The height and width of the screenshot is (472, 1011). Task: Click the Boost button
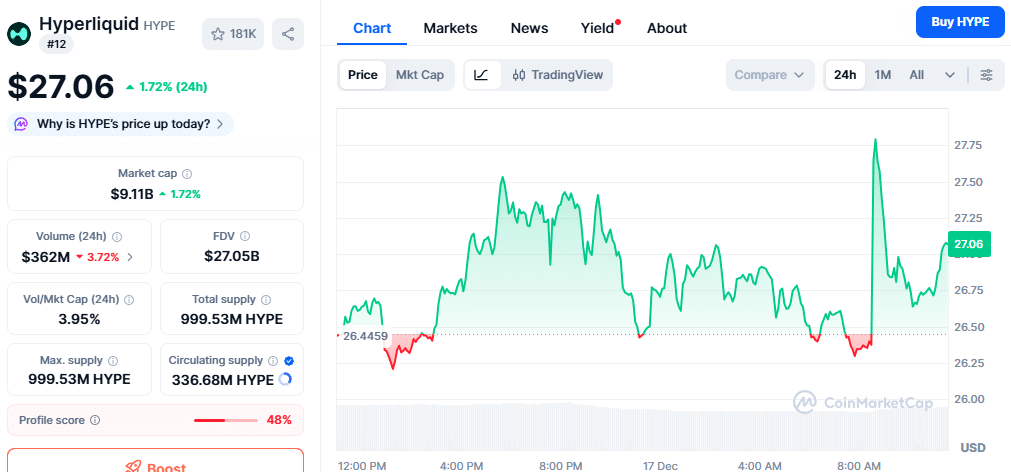coord(155,460)
